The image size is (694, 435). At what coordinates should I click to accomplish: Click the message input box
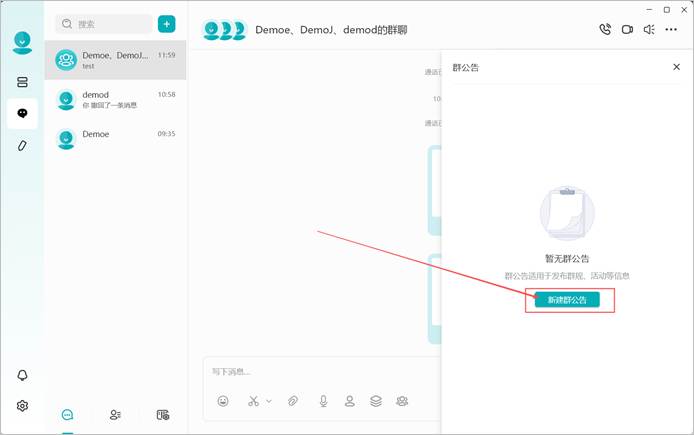[x=322, y=372]
